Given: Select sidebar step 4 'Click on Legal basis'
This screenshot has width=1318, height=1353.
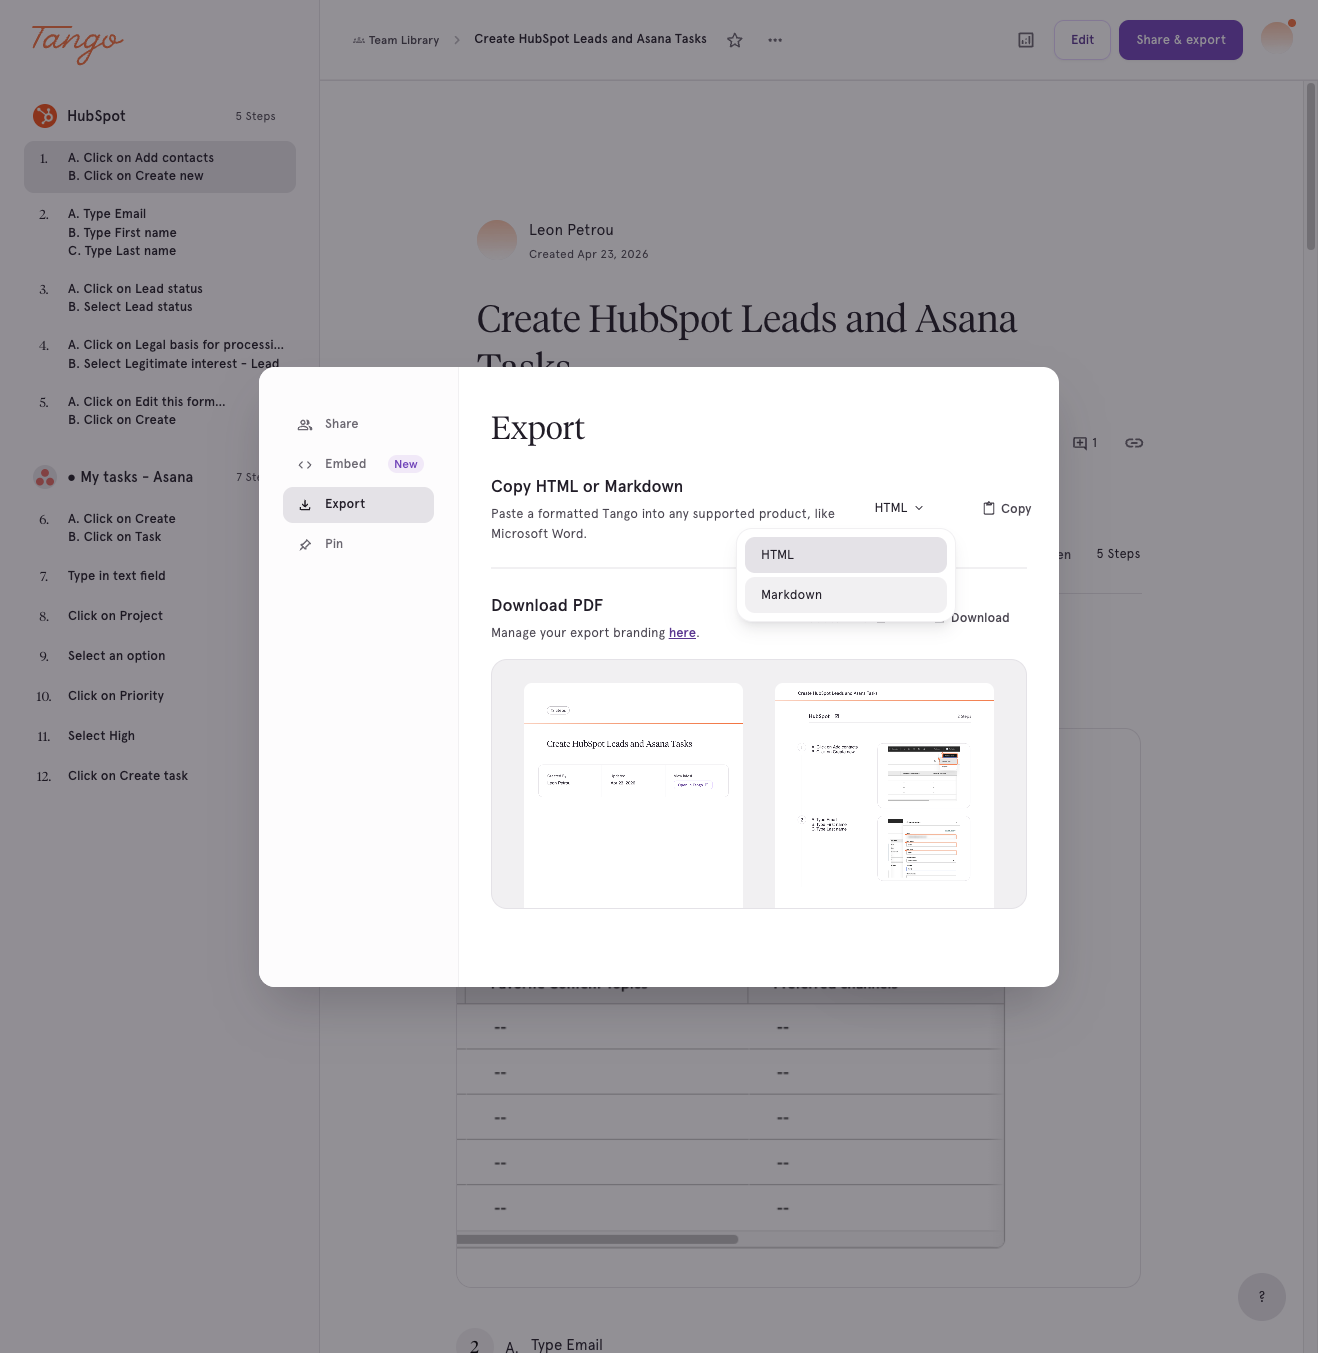Looking at the screenshot, I should 160,354.
